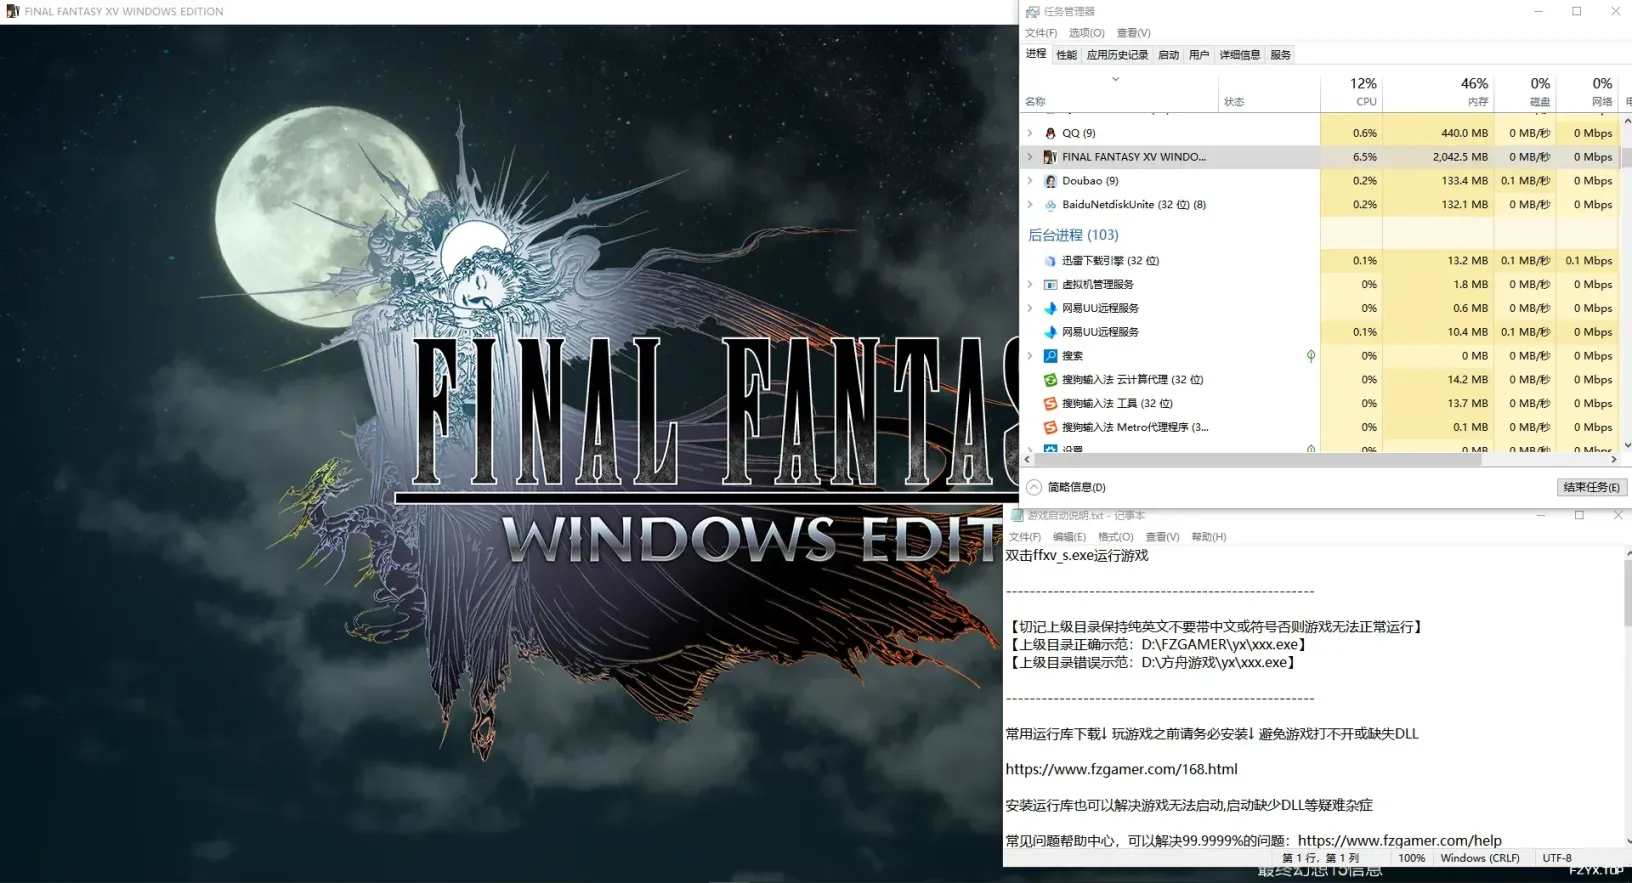This screenshot has width=1632, height=883.
Task: Click the 结束任务(E) button
Action: [1592, 487]
